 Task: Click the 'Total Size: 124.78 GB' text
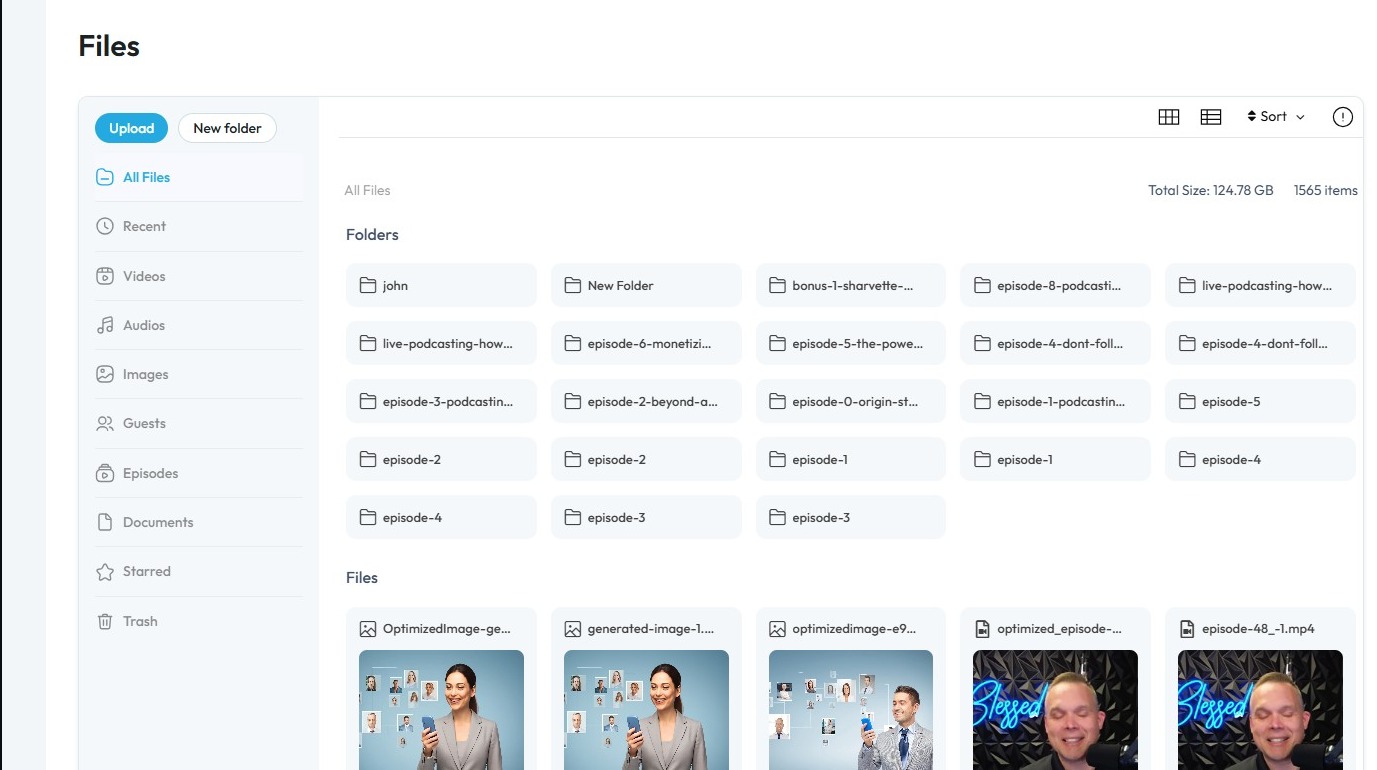pos(1211,190)
